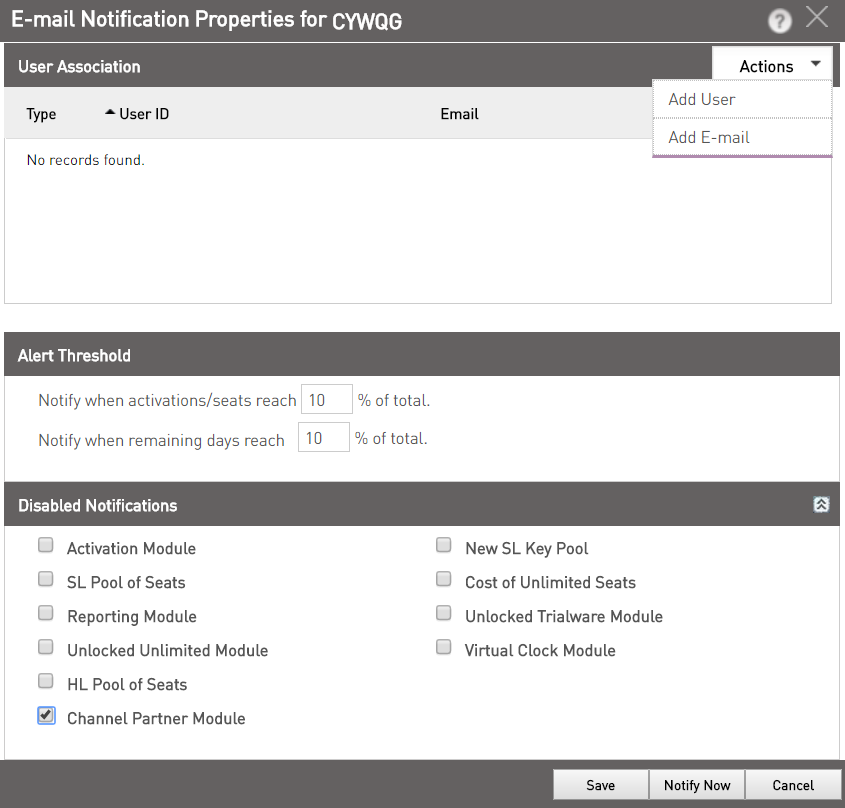Enable the Activation Module checkbox
Image resolution: width=845 pixels, height=808 pixels.
tap(46, 545)
